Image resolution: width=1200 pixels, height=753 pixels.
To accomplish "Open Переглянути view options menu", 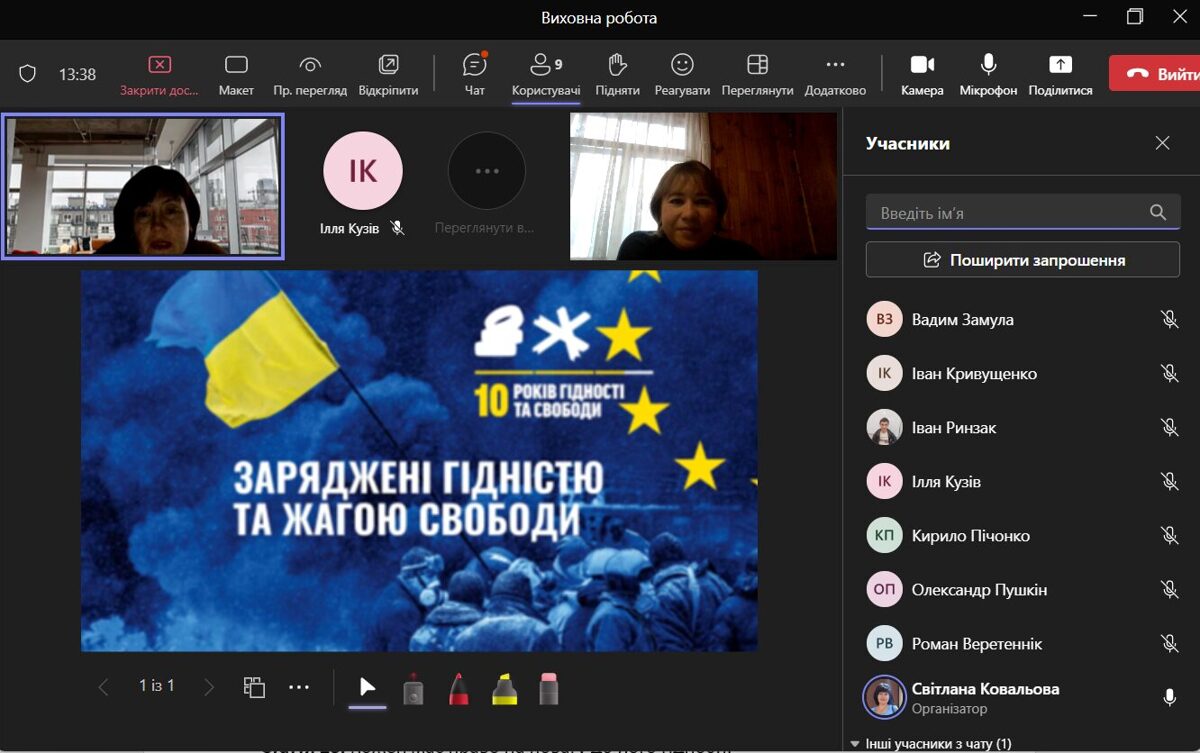I will click(x=757, y=75).
